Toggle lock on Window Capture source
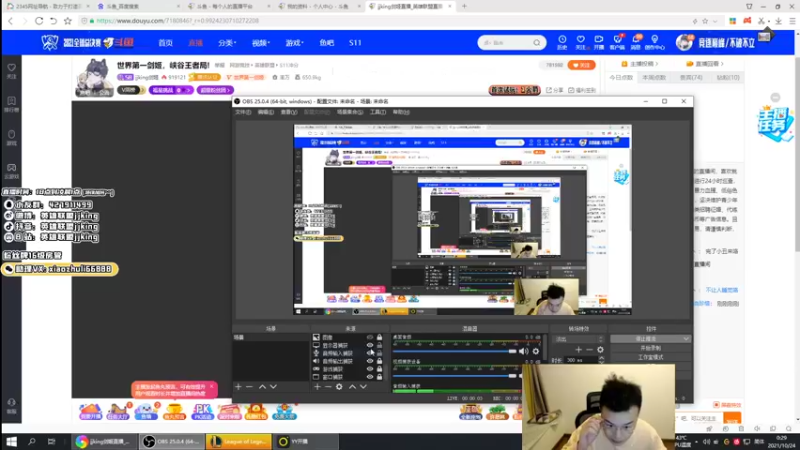The width and height of the screenshot is (800, 450). click(x=380, y=377)
